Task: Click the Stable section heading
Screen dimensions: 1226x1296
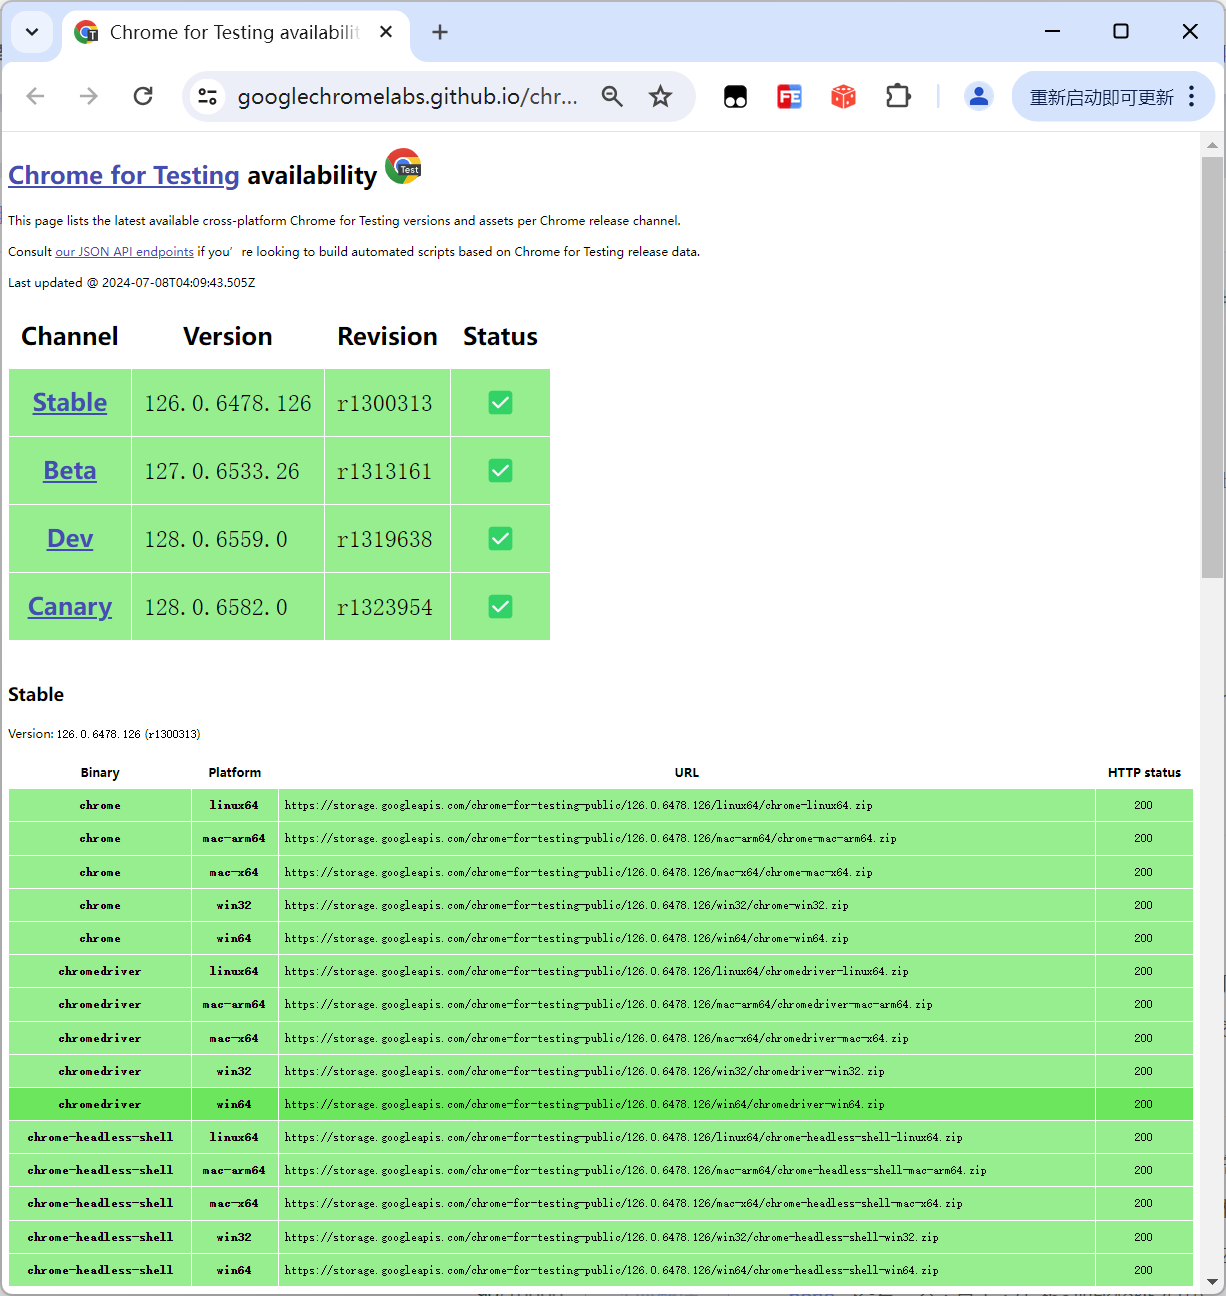Action: (x=36, y=694)
